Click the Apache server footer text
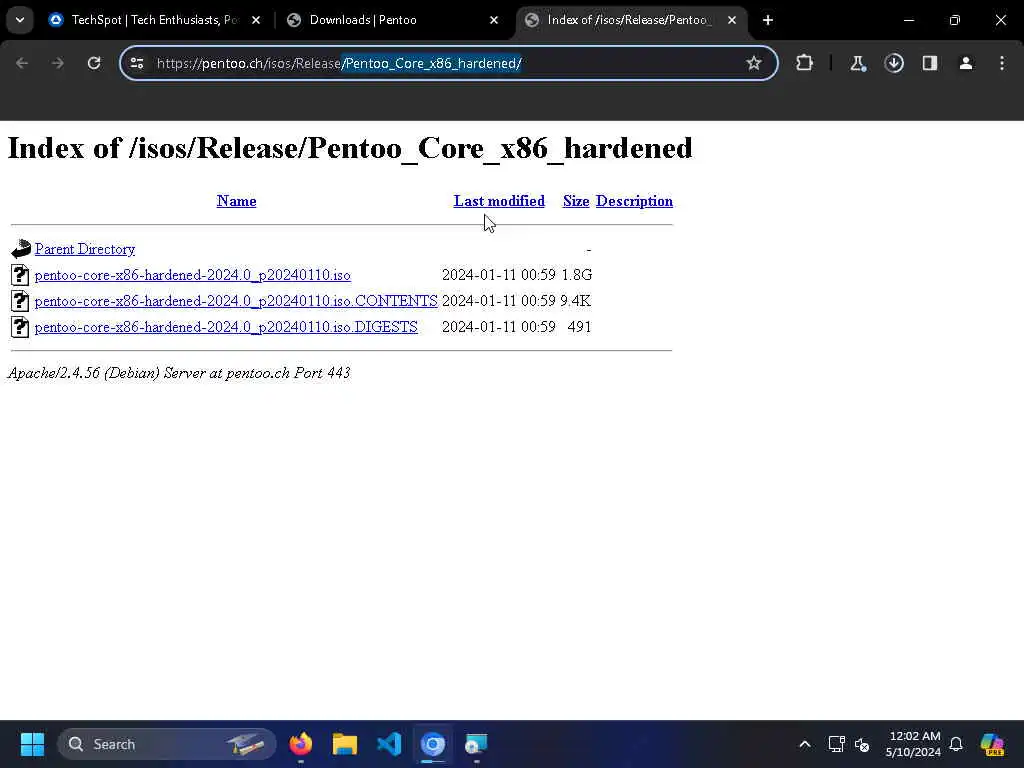 [179, 373]
